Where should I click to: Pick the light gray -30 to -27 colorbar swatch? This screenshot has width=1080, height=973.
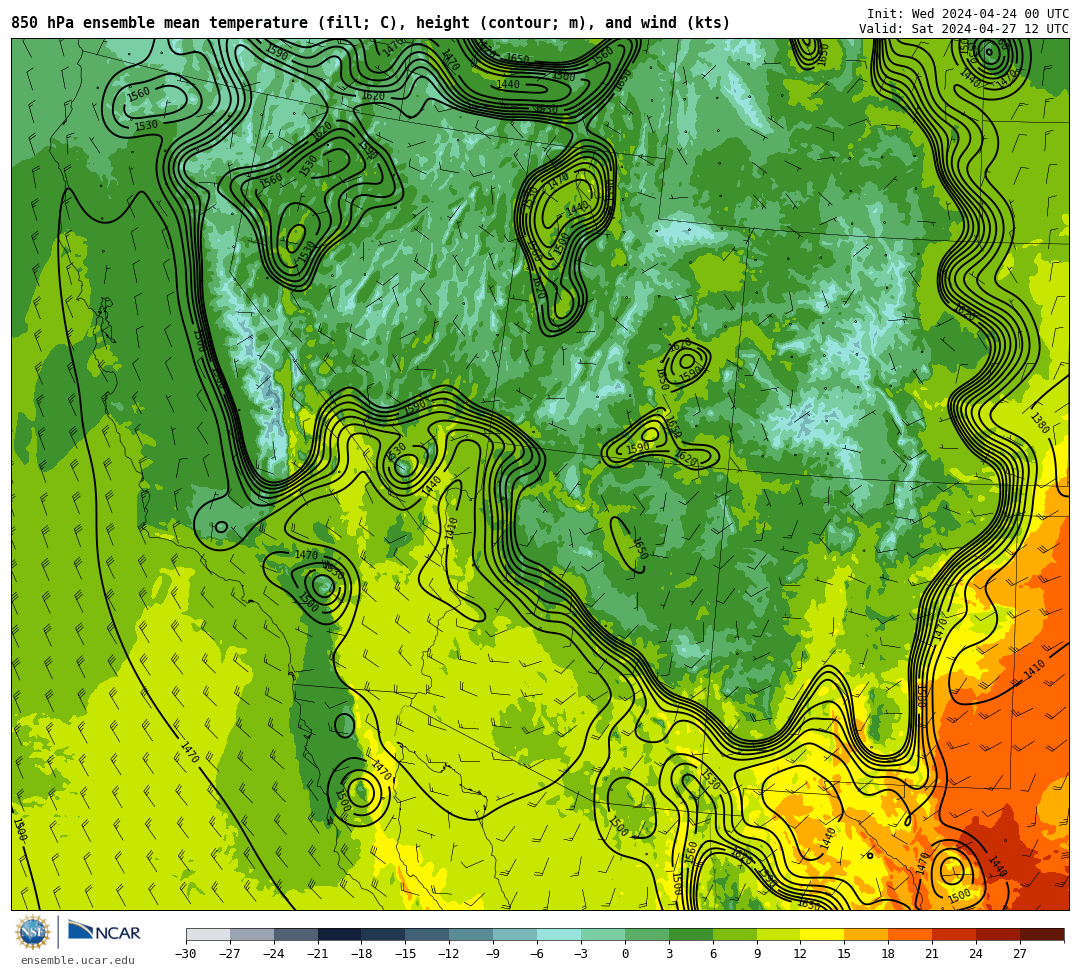pos(208,934)
